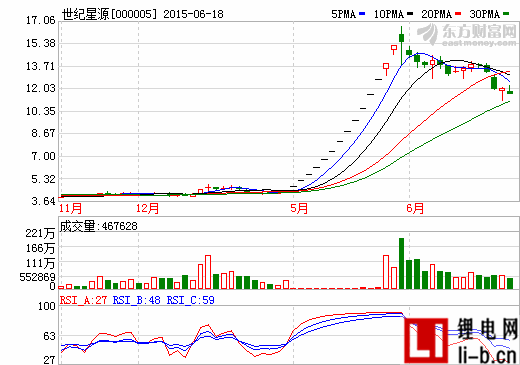Click the 30PMA legend label

tap(485, 14)
